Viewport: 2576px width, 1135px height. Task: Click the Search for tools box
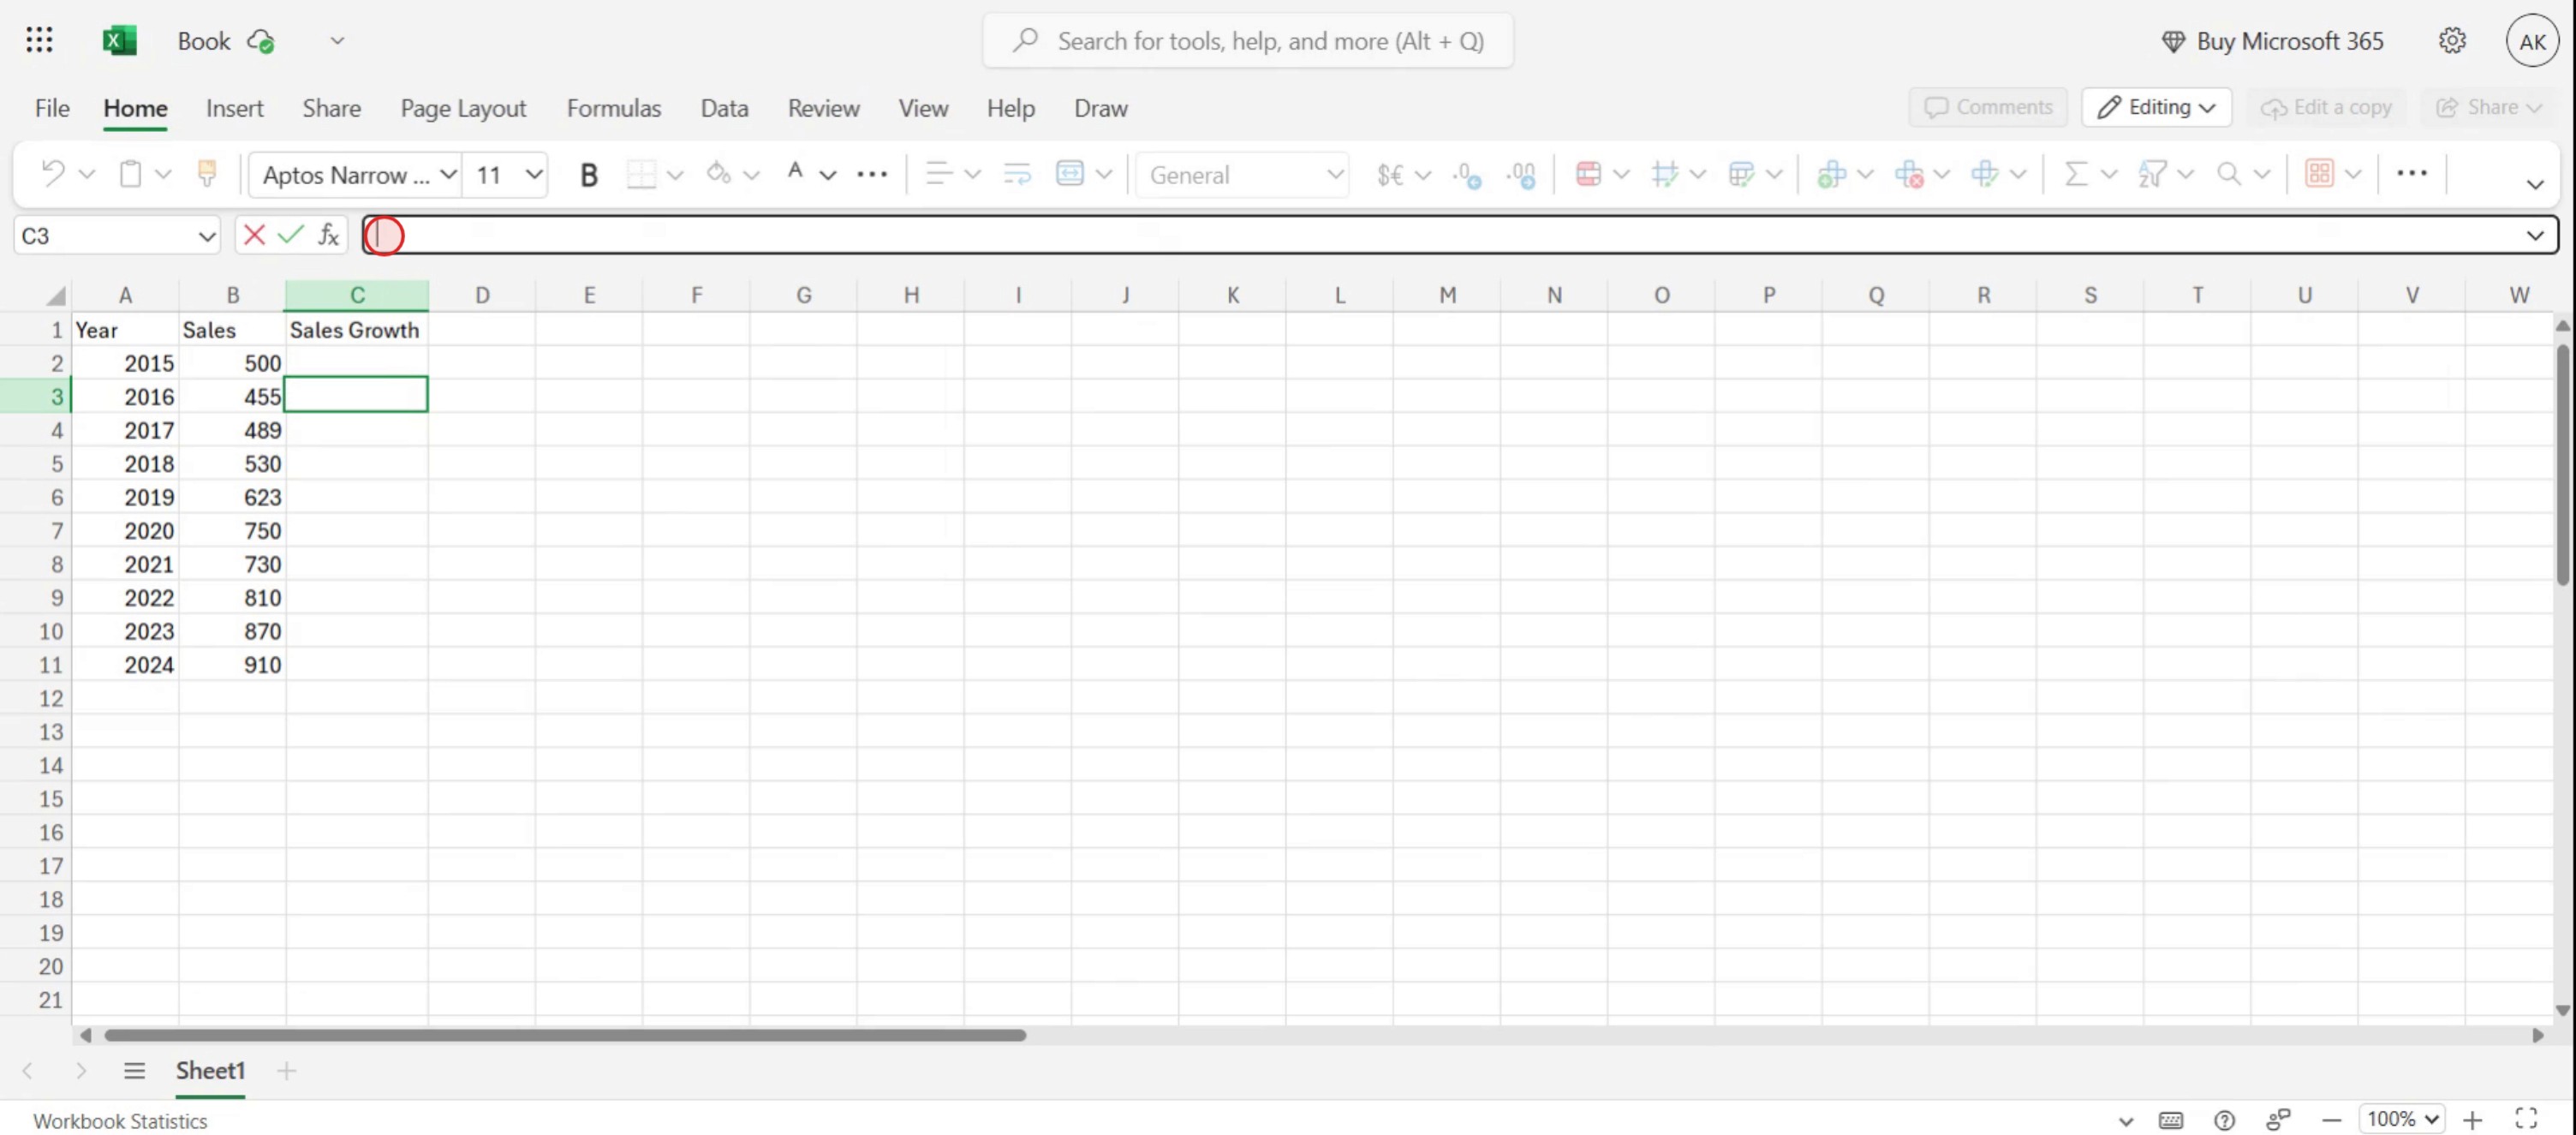pos(1247,41)
